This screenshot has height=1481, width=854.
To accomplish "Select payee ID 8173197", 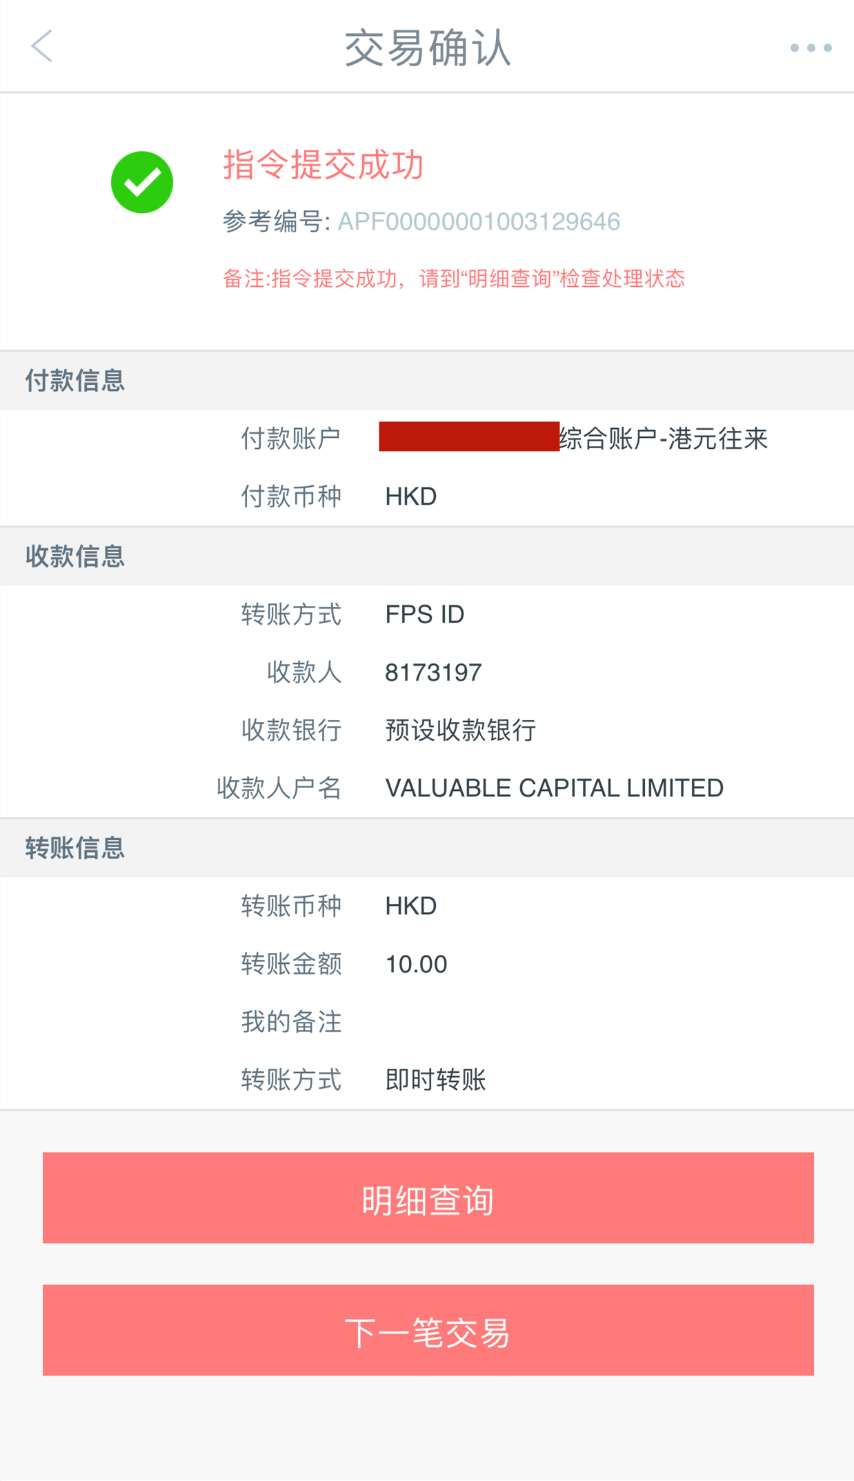I will [x=433, y=672].
